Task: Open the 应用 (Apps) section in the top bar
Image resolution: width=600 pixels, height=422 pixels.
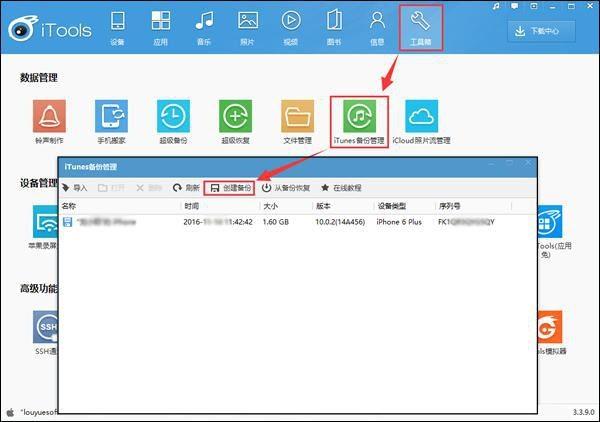Action: coord(161,29)
